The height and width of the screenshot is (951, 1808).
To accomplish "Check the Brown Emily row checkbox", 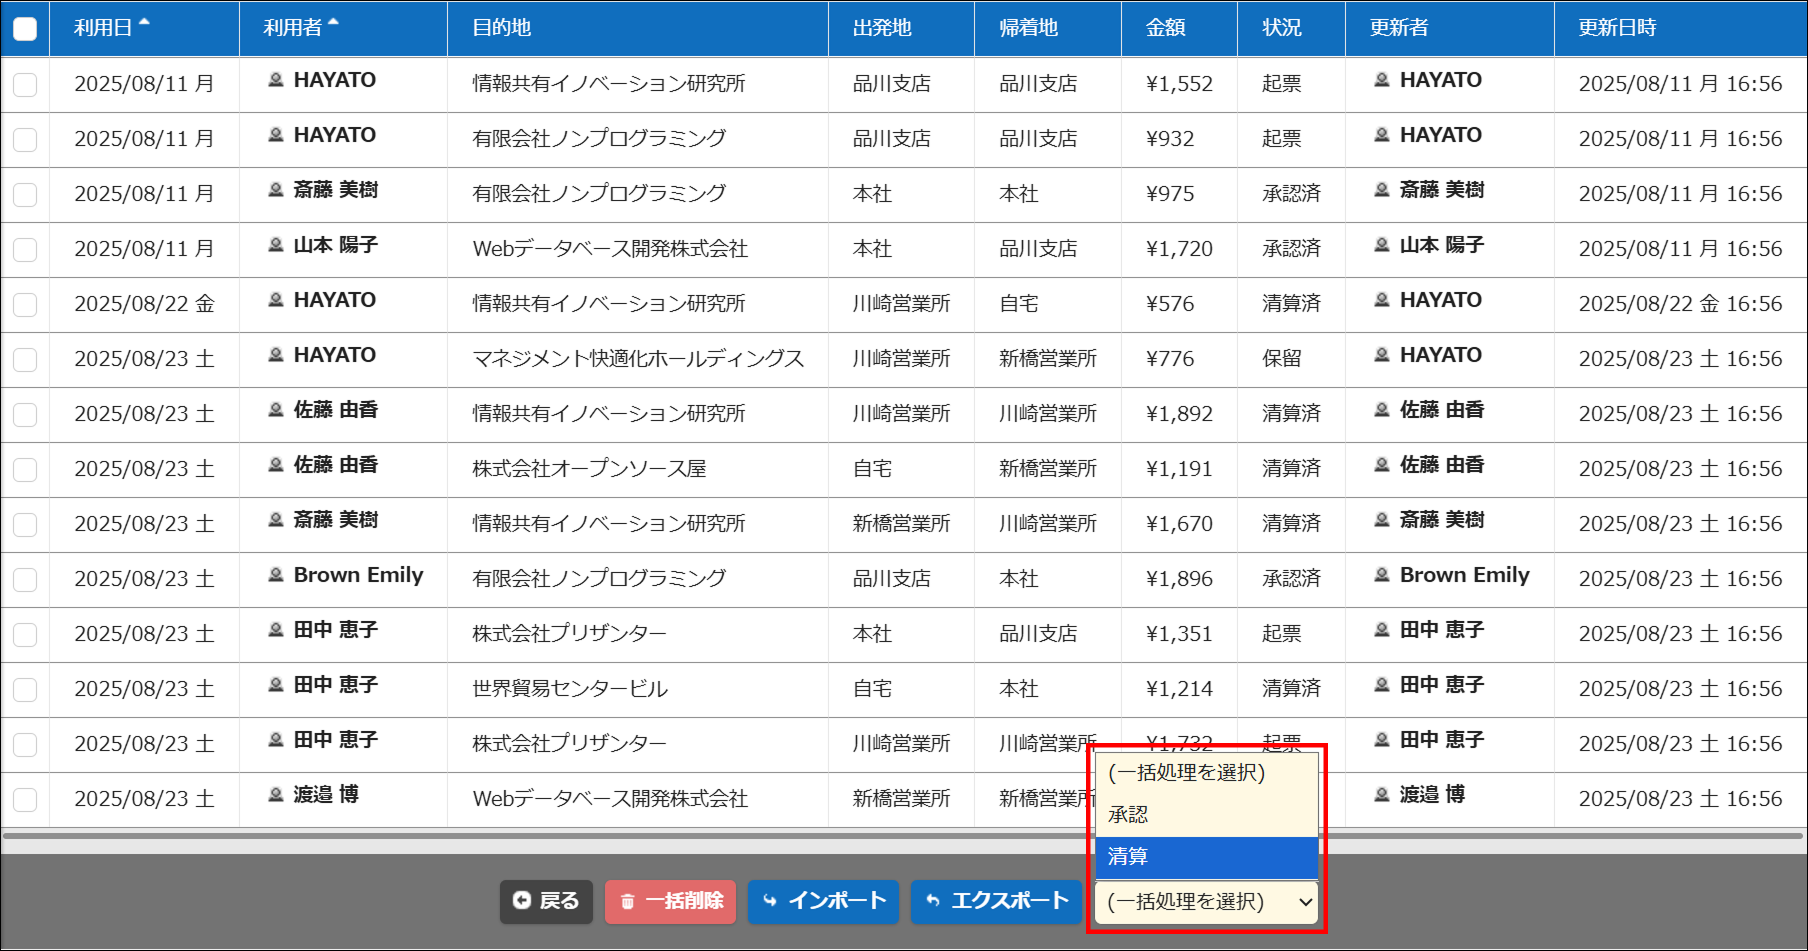I will click(x=25, y=580).
